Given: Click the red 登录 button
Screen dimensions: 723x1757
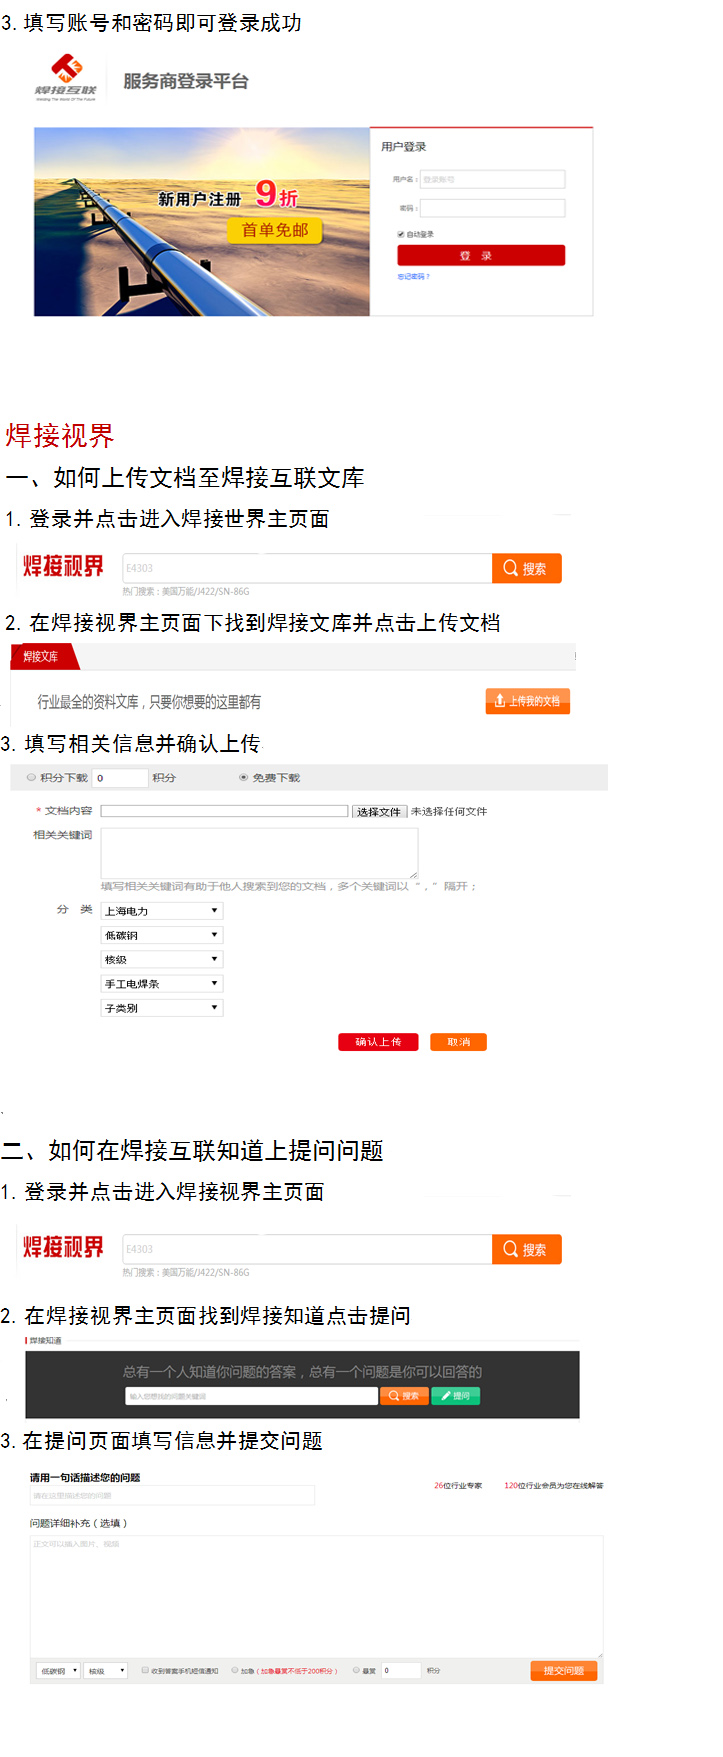Looking at the screenshot, I should [x=481, y=256].
